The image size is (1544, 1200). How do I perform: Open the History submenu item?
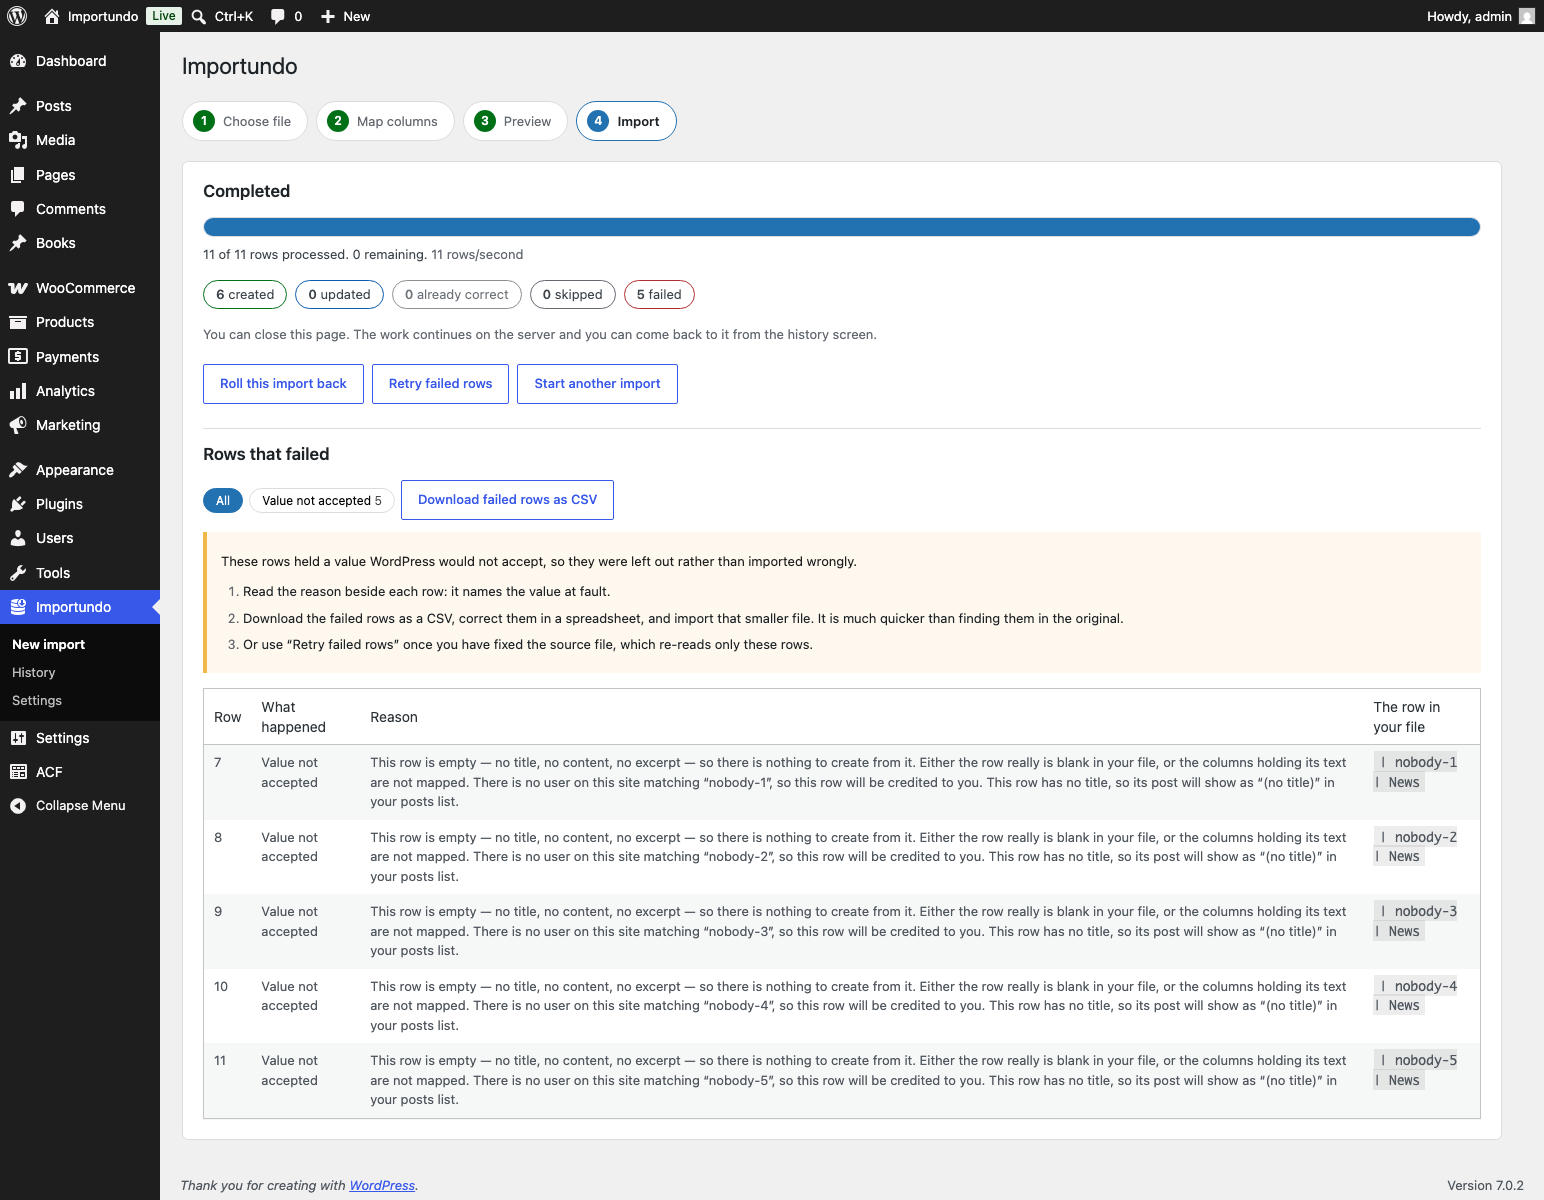(34, 673)
